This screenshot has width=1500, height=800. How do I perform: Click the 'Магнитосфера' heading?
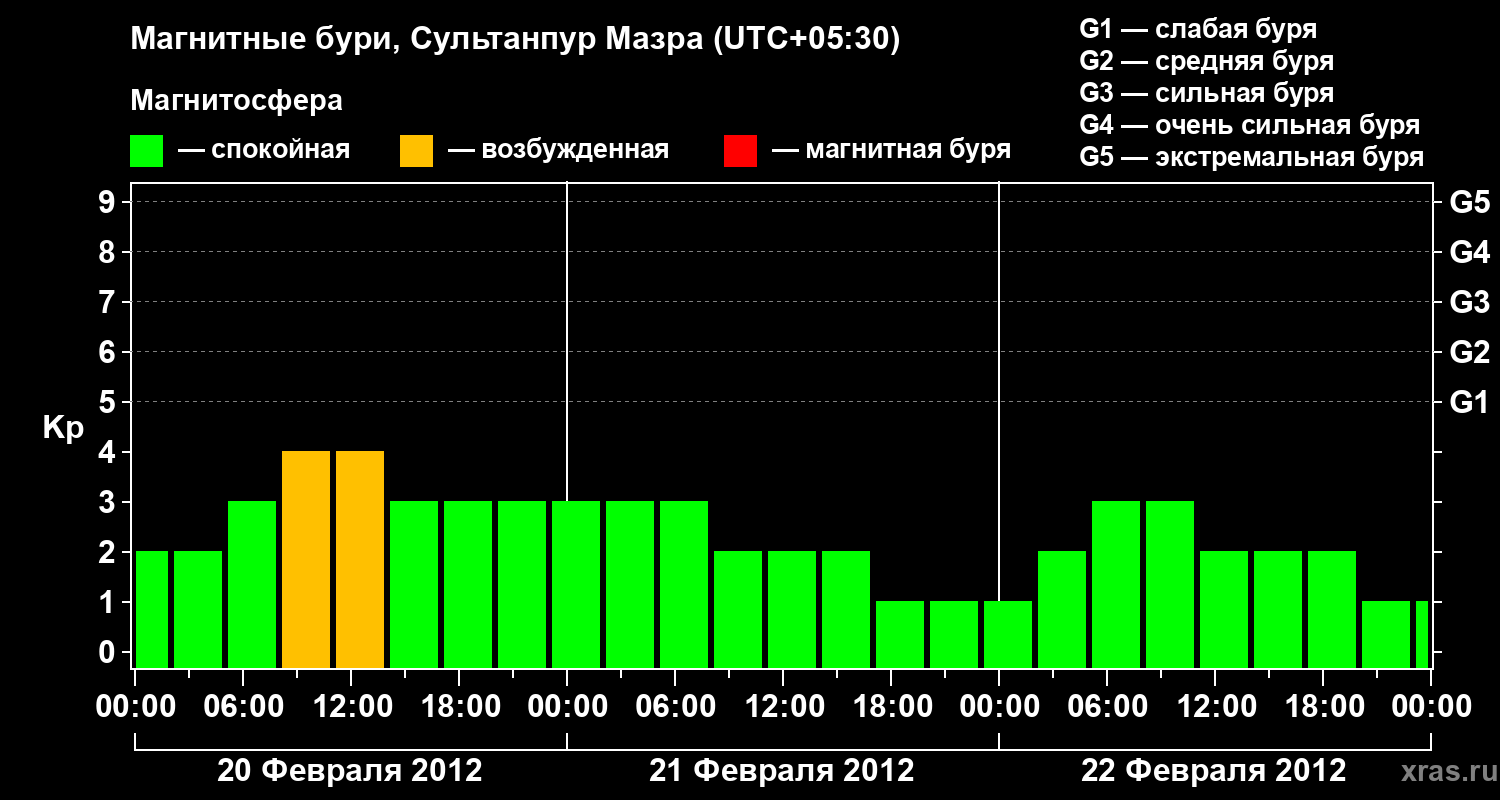(x=236, y=101)
